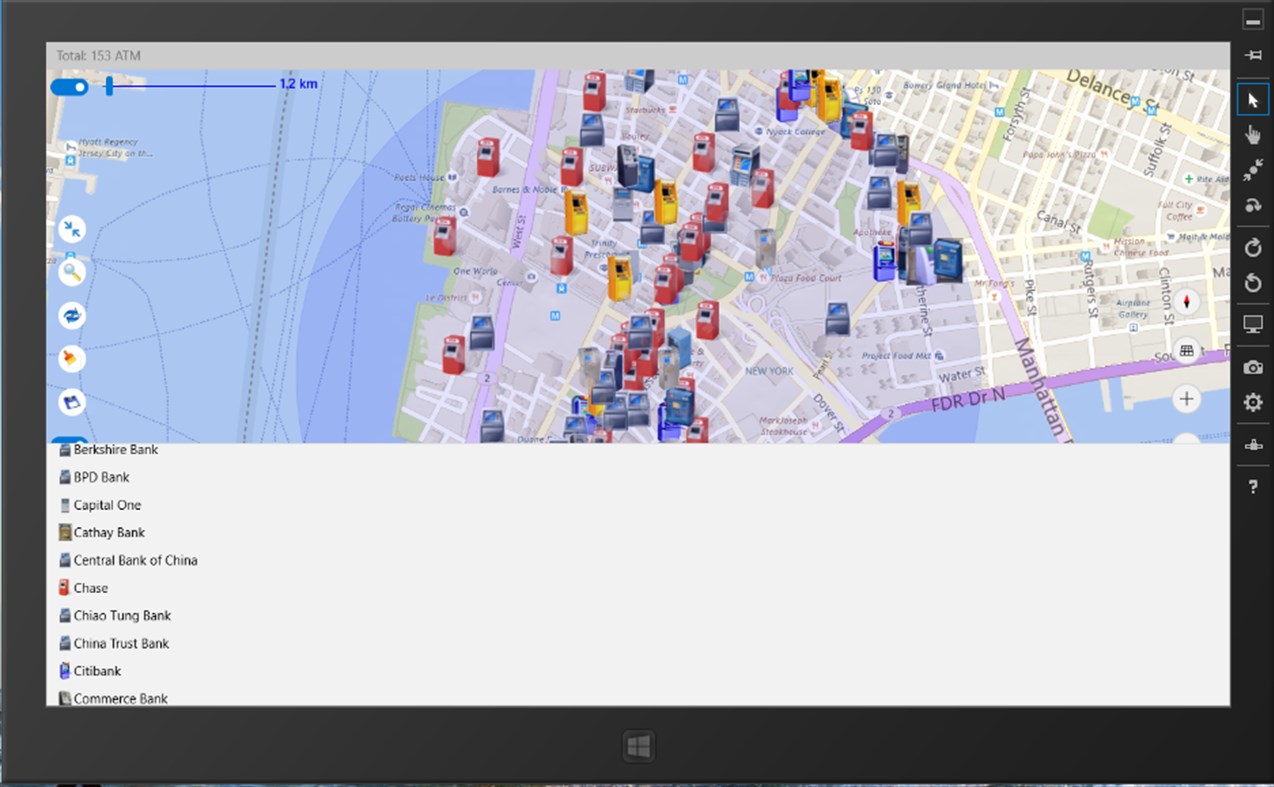Viewport: 1274px width, 787px height.
Task: Click red ATM marker below Le District
Action: pos(454,354)
